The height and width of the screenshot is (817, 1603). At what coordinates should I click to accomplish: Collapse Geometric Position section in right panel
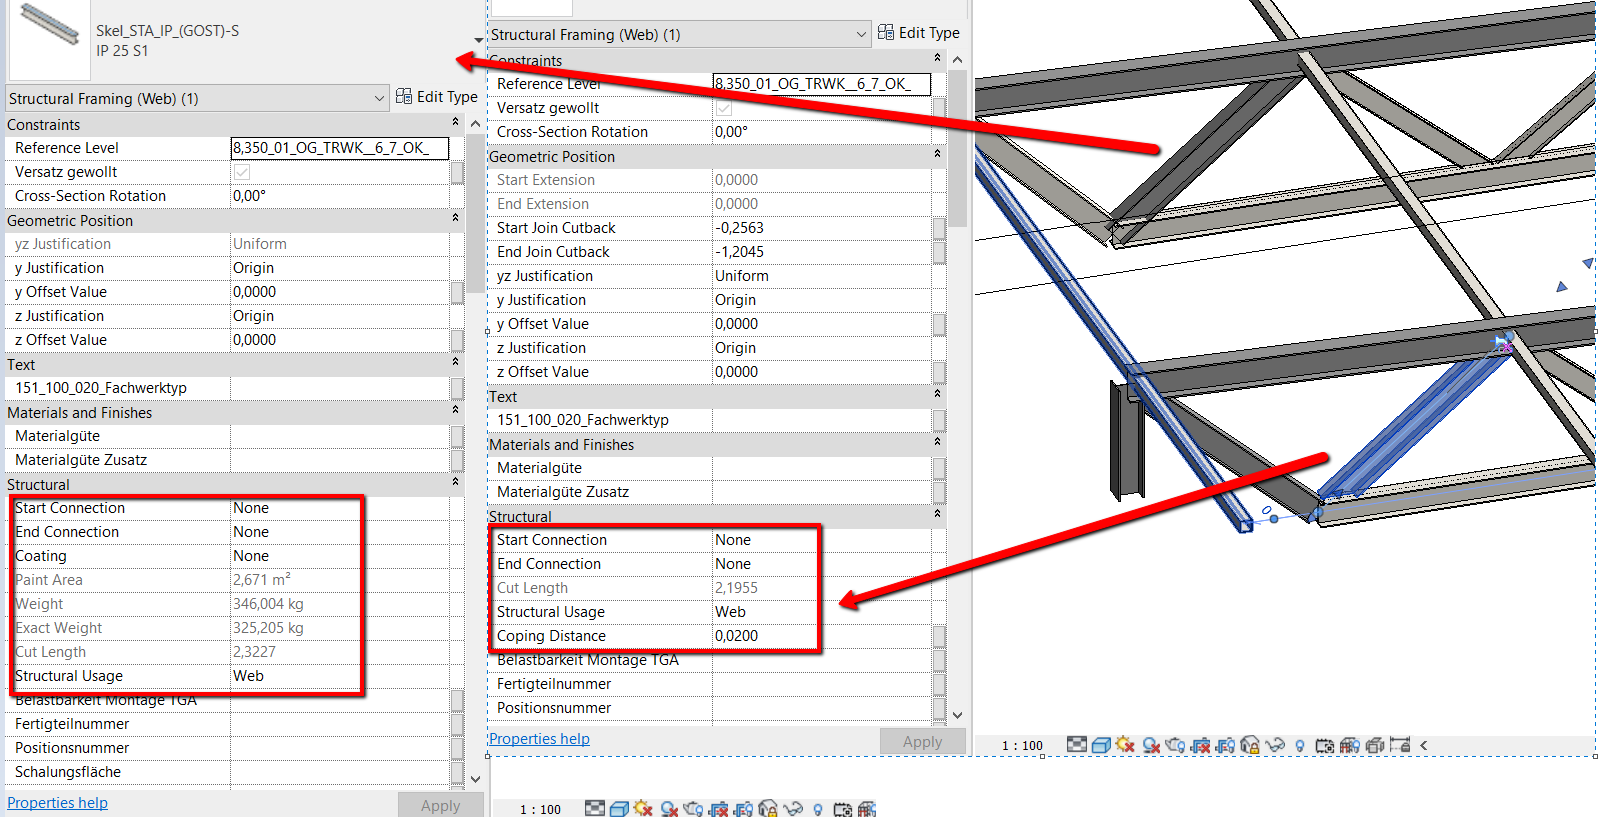(937, 153)
